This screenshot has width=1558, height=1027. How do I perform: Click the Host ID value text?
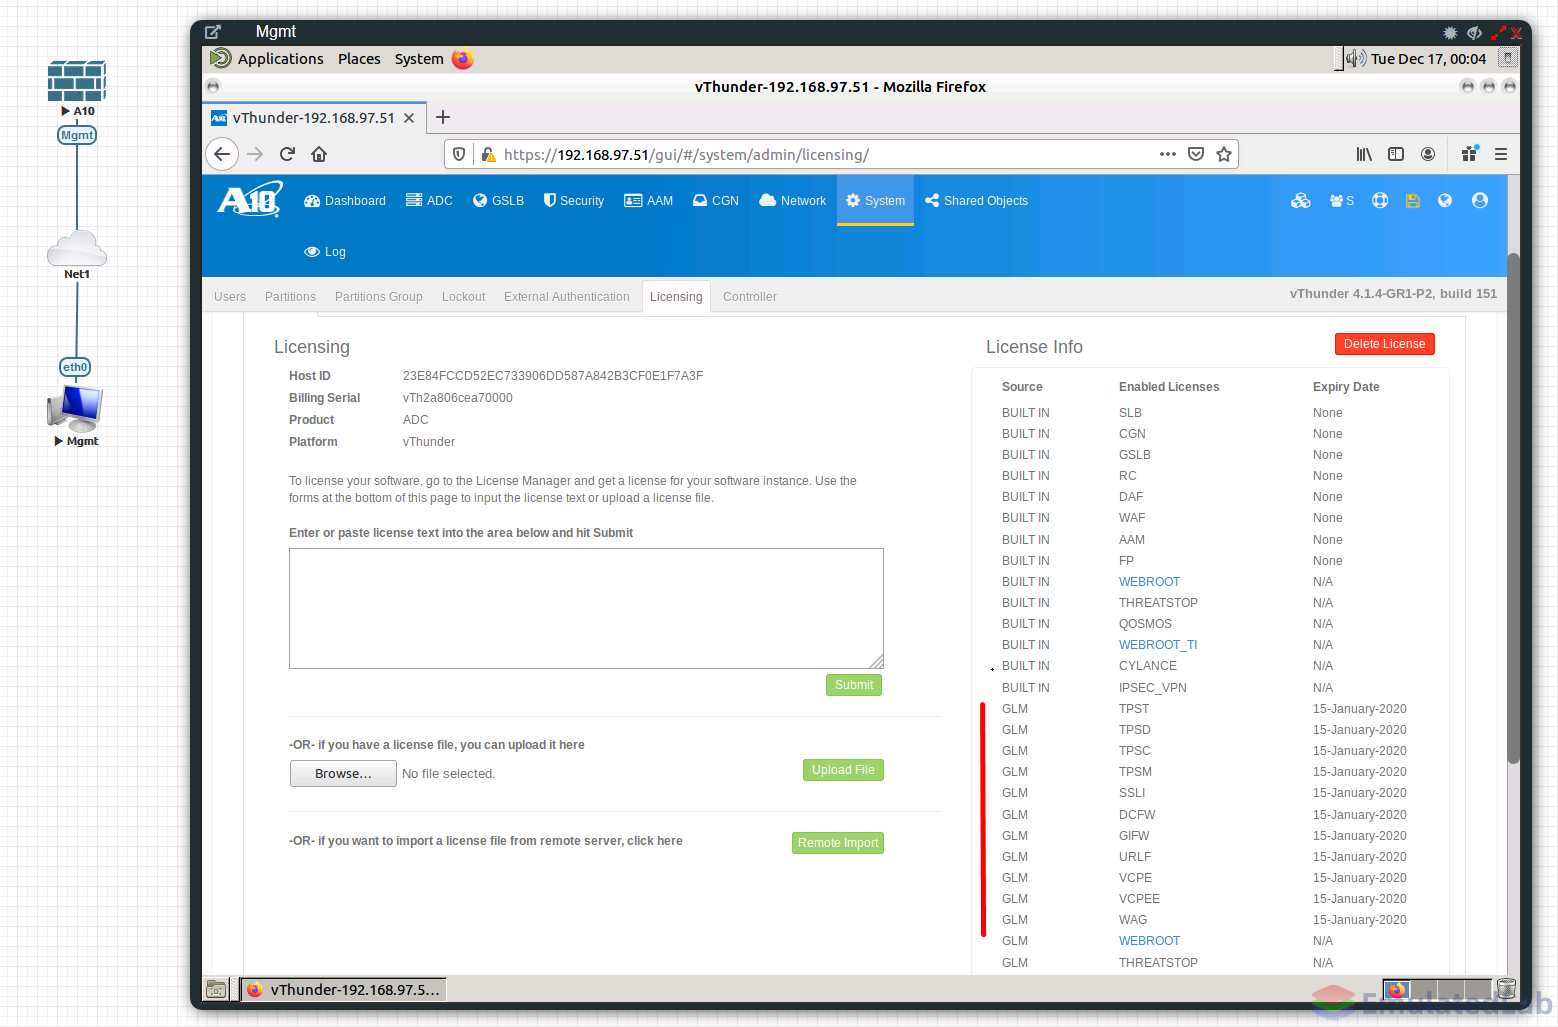tap(553, 376)
